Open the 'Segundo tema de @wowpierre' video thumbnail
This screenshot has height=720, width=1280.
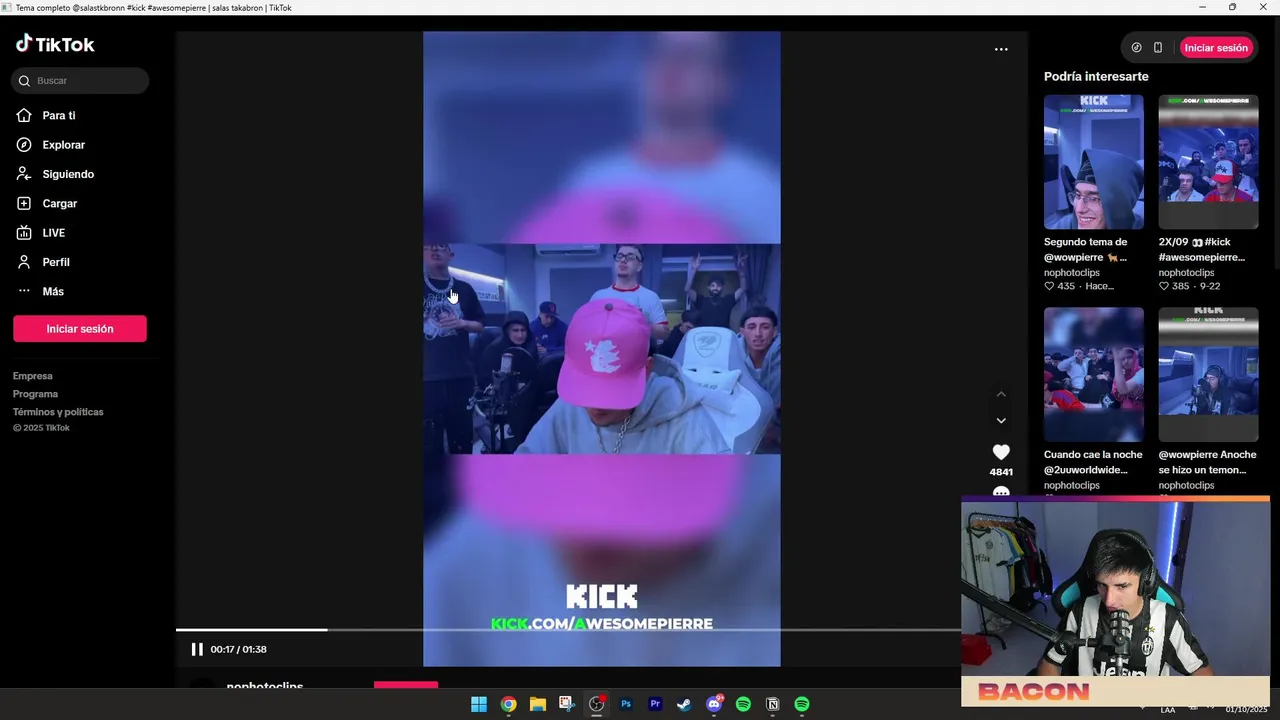[1094, 162]
